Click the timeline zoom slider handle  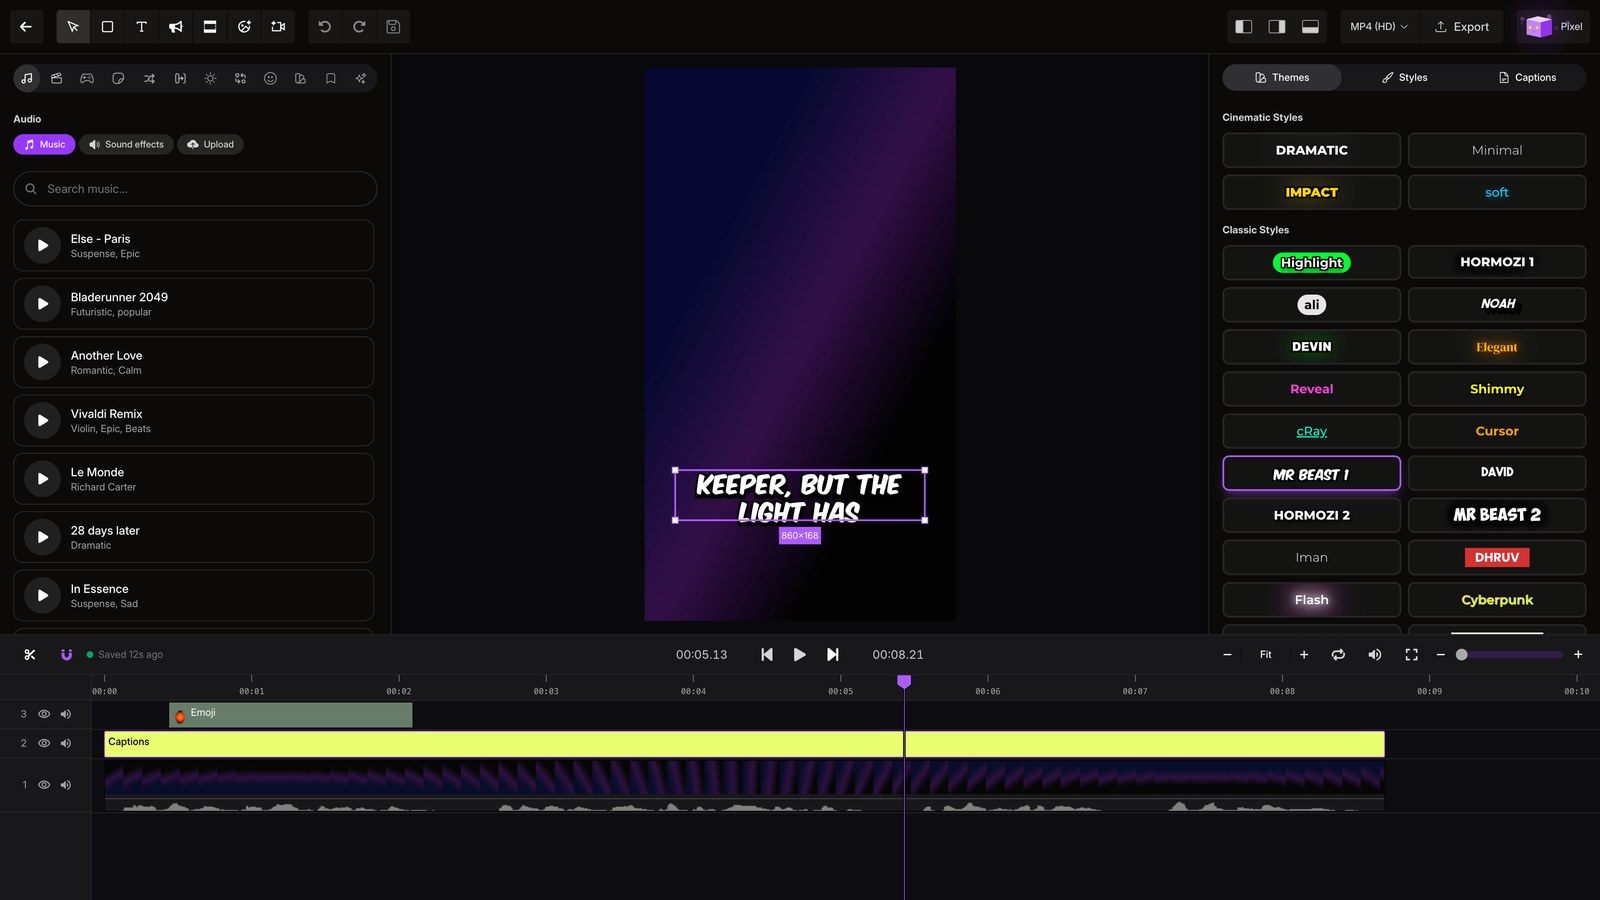pos(1462,655)
